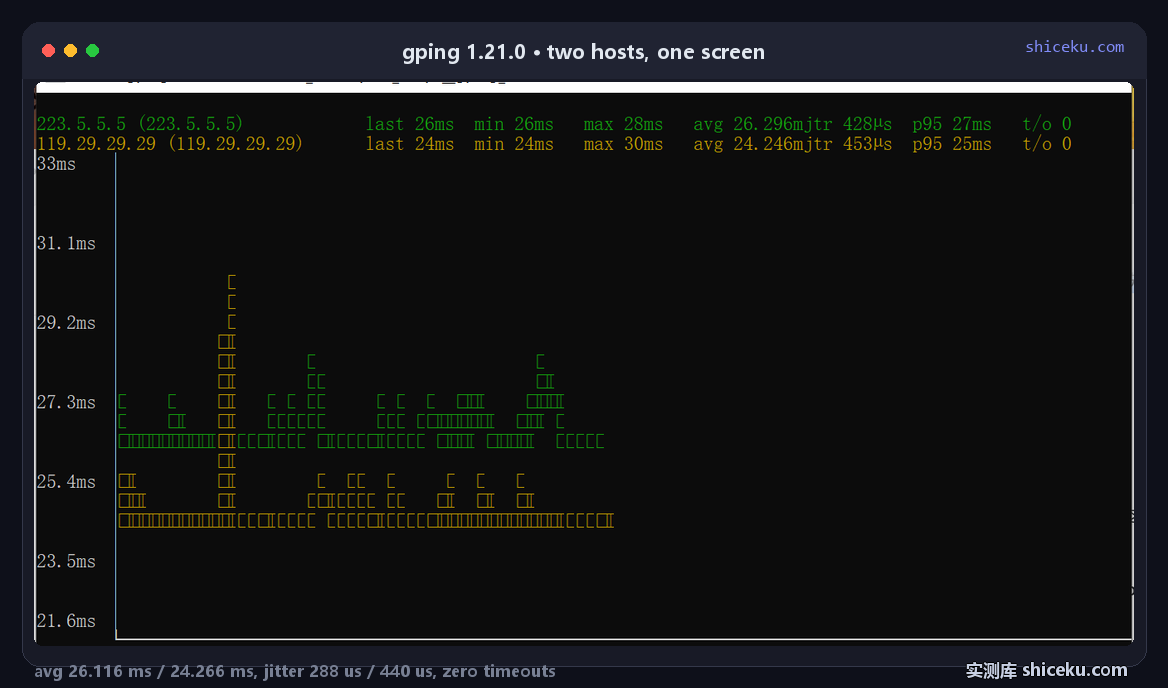Click 'last 26ms' in the green host row
The width and height of the screenshot is (1168, 688).
[410, 124]
